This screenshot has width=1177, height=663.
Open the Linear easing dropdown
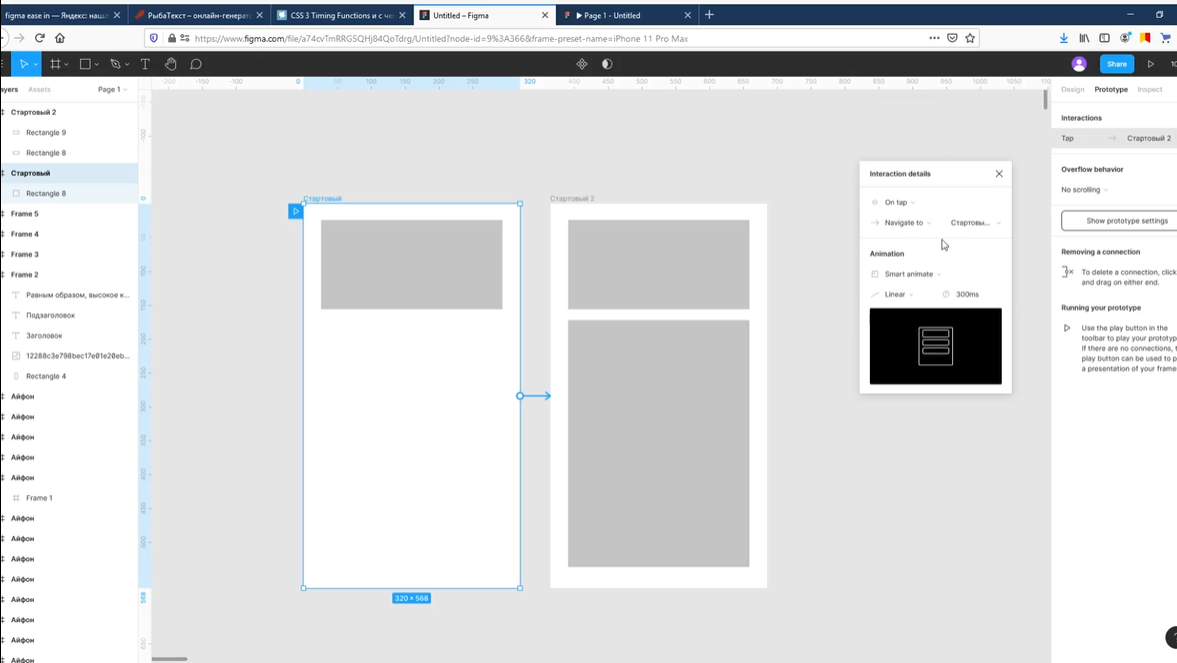tap(899, 294)
